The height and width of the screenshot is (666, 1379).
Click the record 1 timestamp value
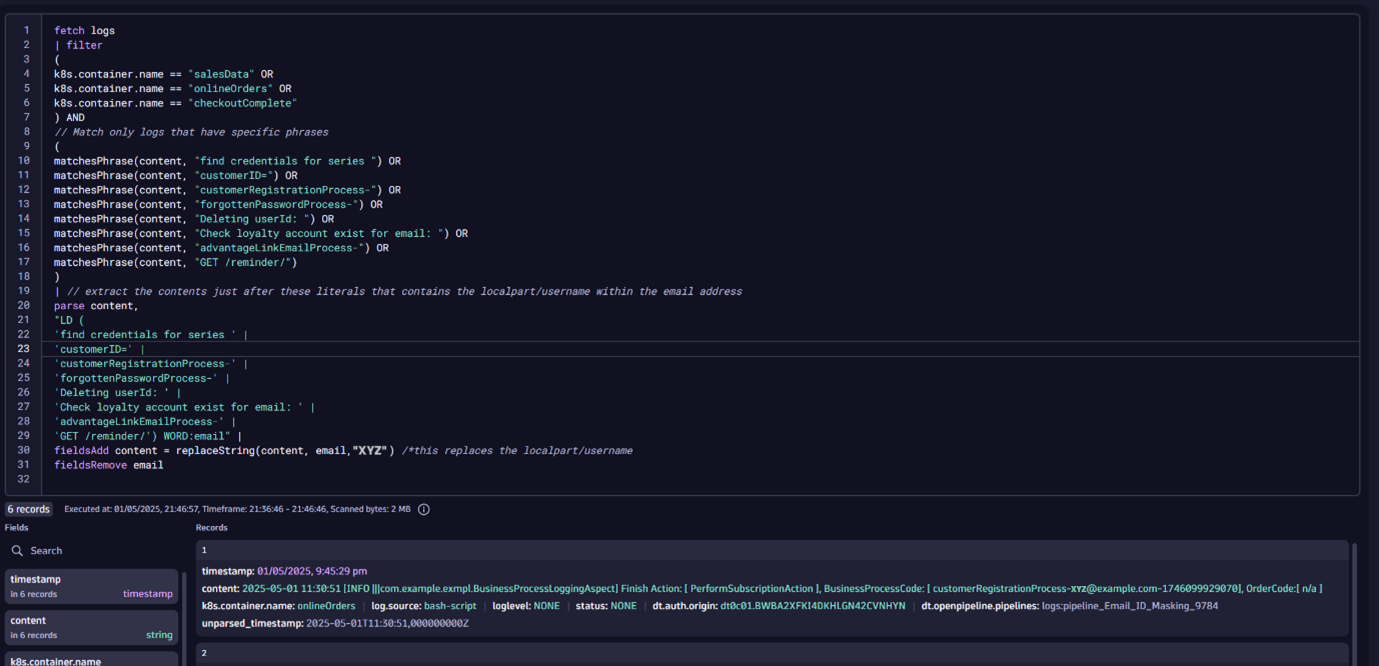pyautogui.click(x=311, y=571)
